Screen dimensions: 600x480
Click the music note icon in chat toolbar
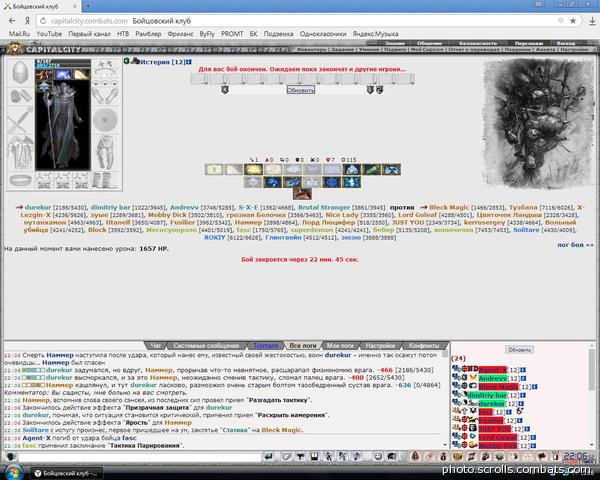(x=356, y=456)
